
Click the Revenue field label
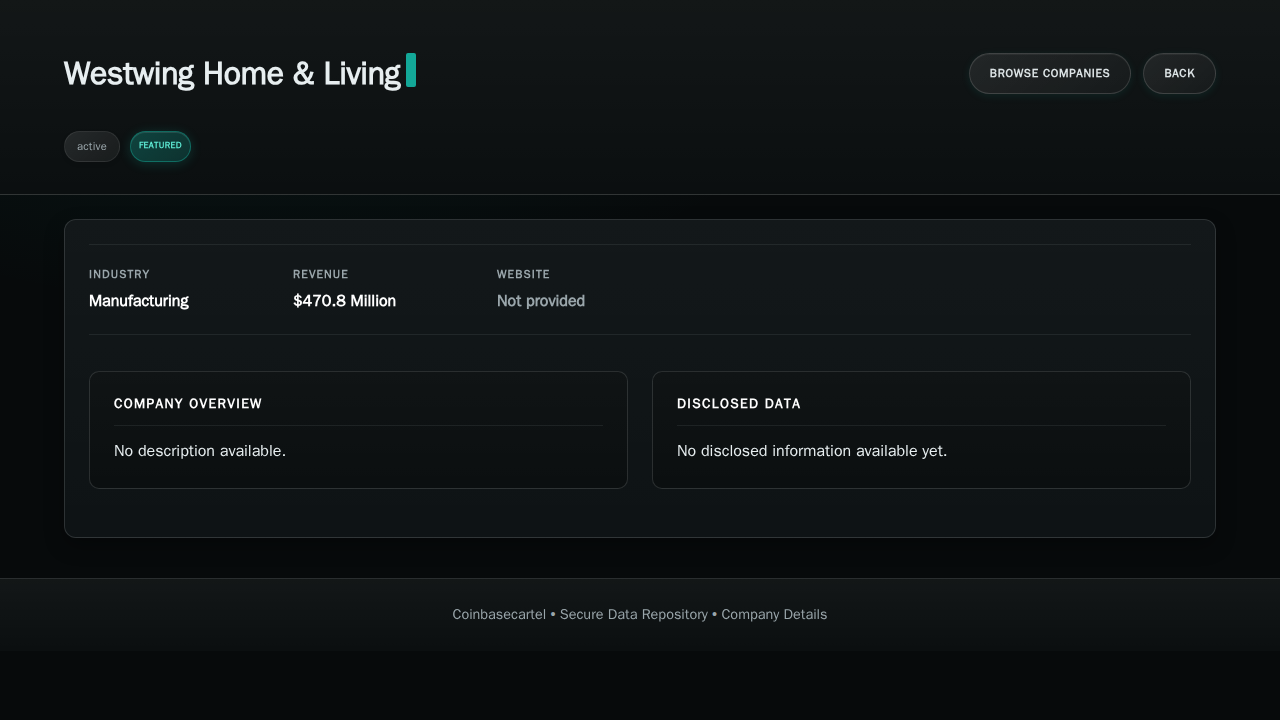click(x=320, y=274)
